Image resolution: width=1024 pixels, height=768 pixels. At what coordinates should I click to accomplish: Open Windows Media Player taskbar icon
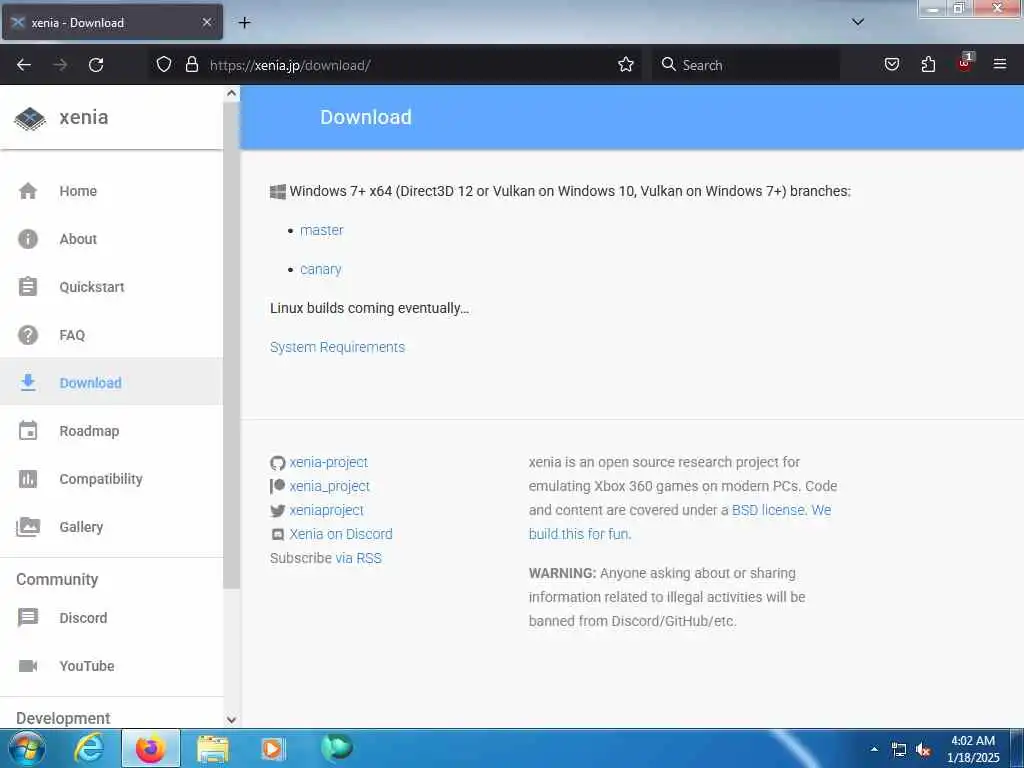(x=273, y=748)
